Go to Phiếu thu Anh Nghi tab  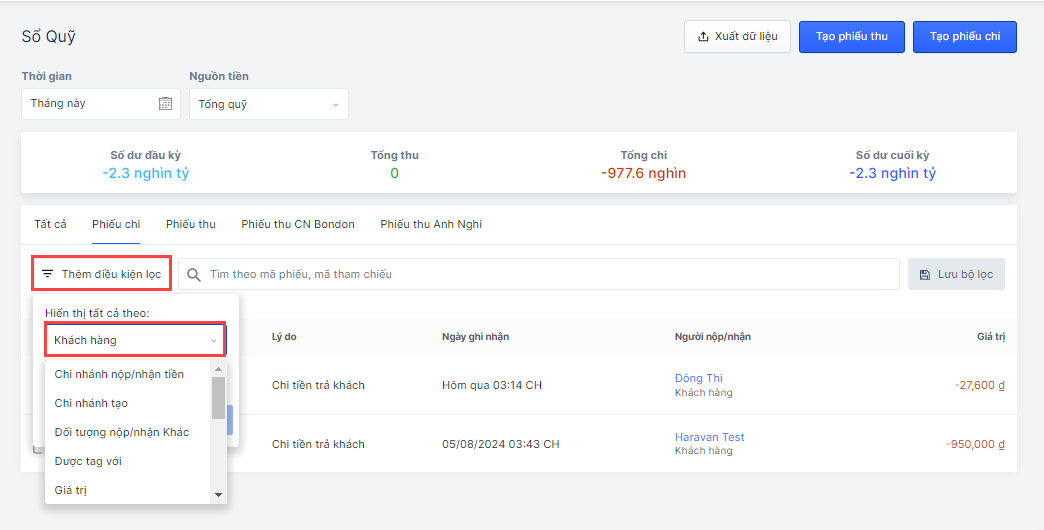pyautogui.click(x=431, y=224)
